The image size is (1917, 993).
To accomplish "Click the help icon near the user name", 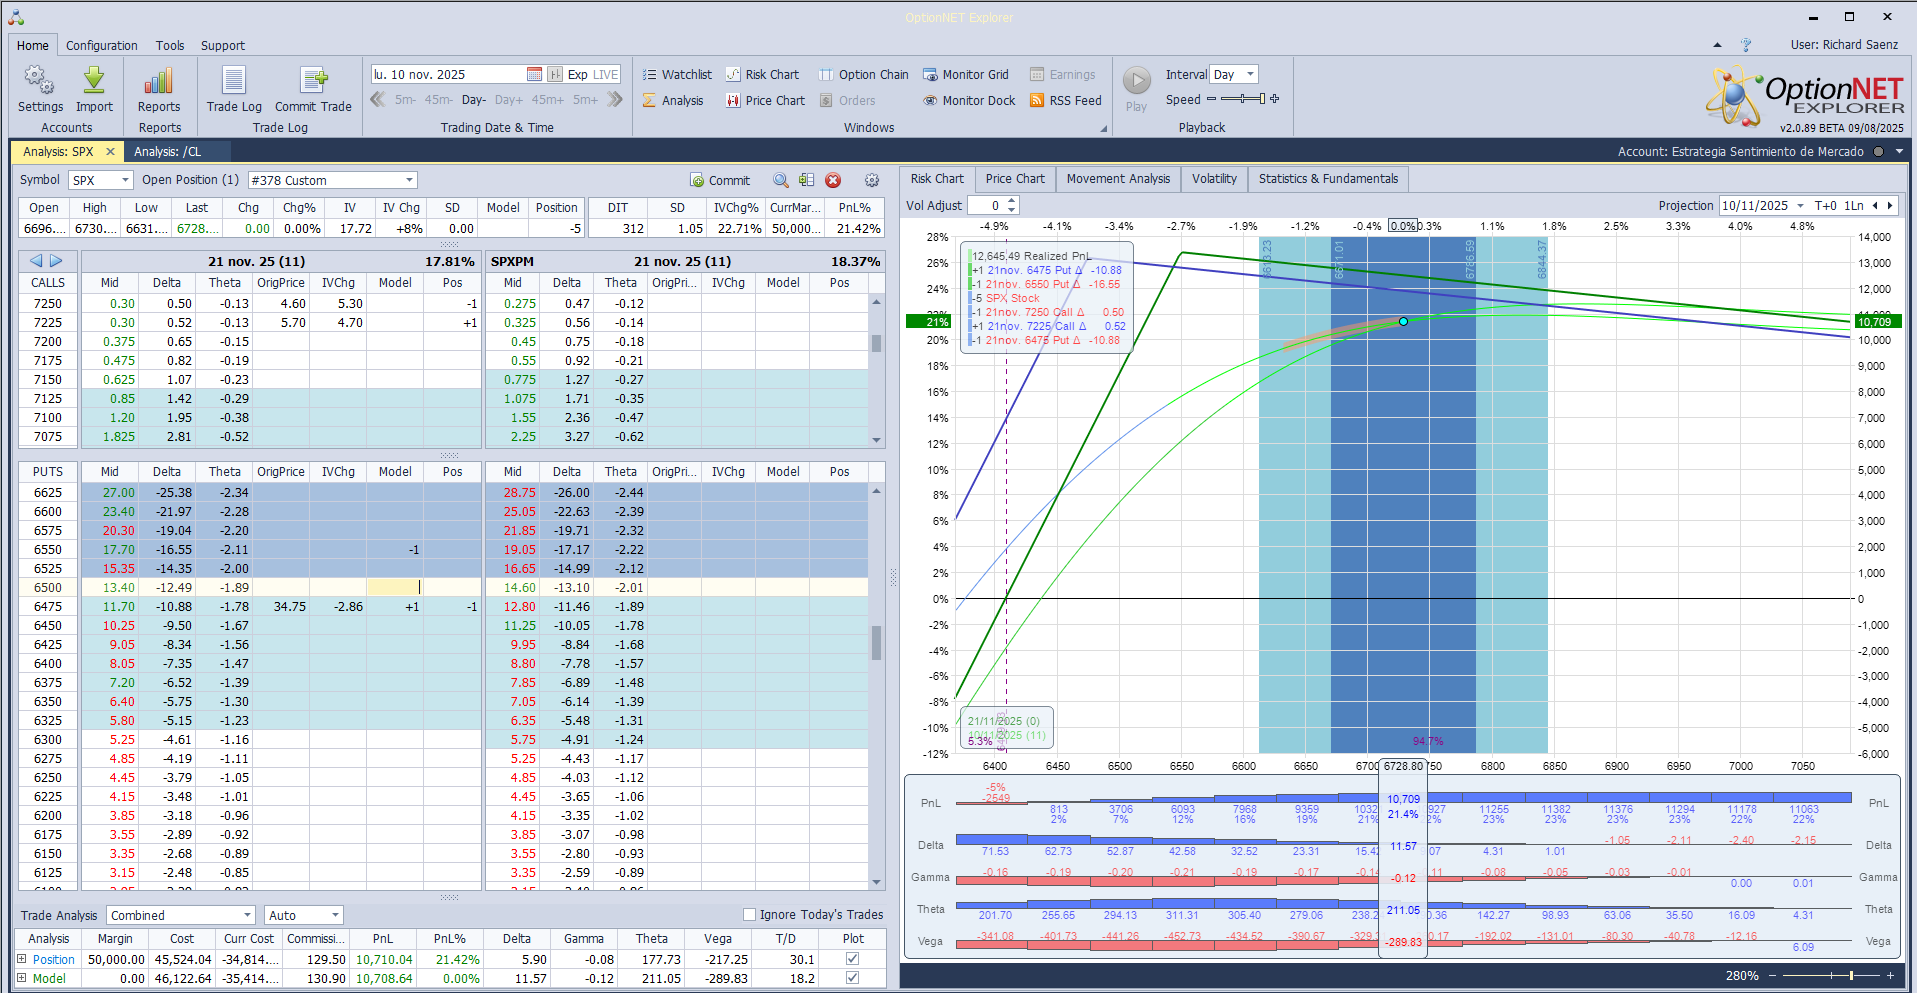I will click(x=1746, y=45).
